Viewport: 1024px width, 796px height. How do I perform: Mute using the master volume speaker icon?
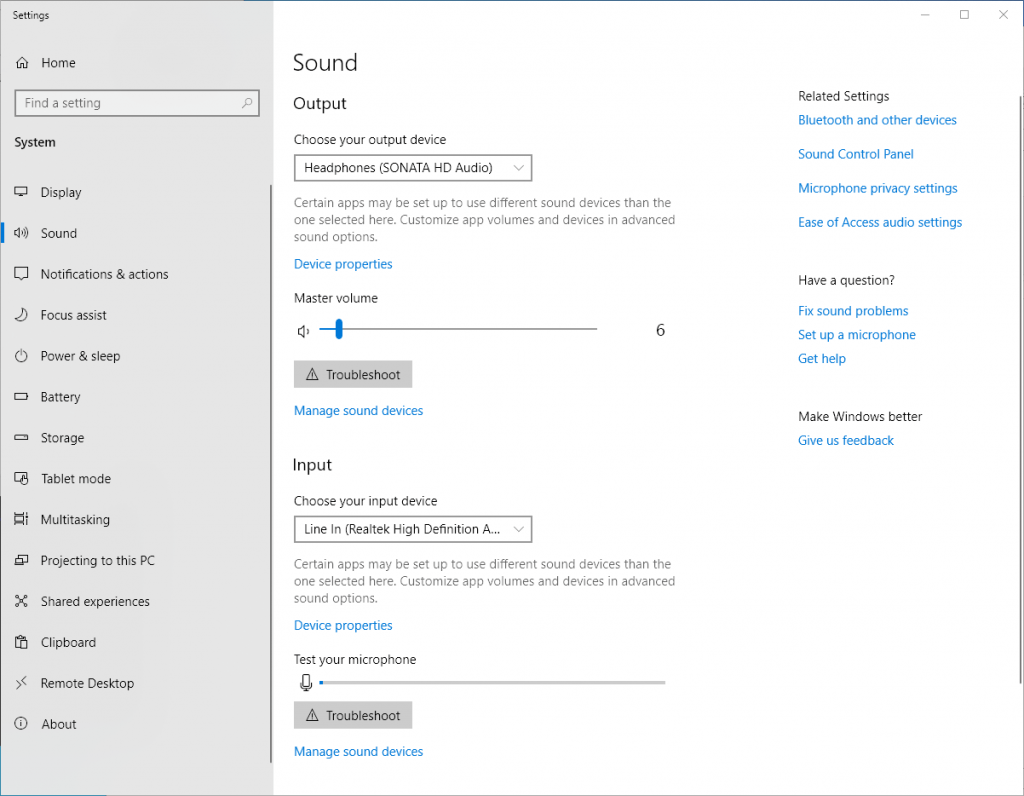(x=303, y=331)
